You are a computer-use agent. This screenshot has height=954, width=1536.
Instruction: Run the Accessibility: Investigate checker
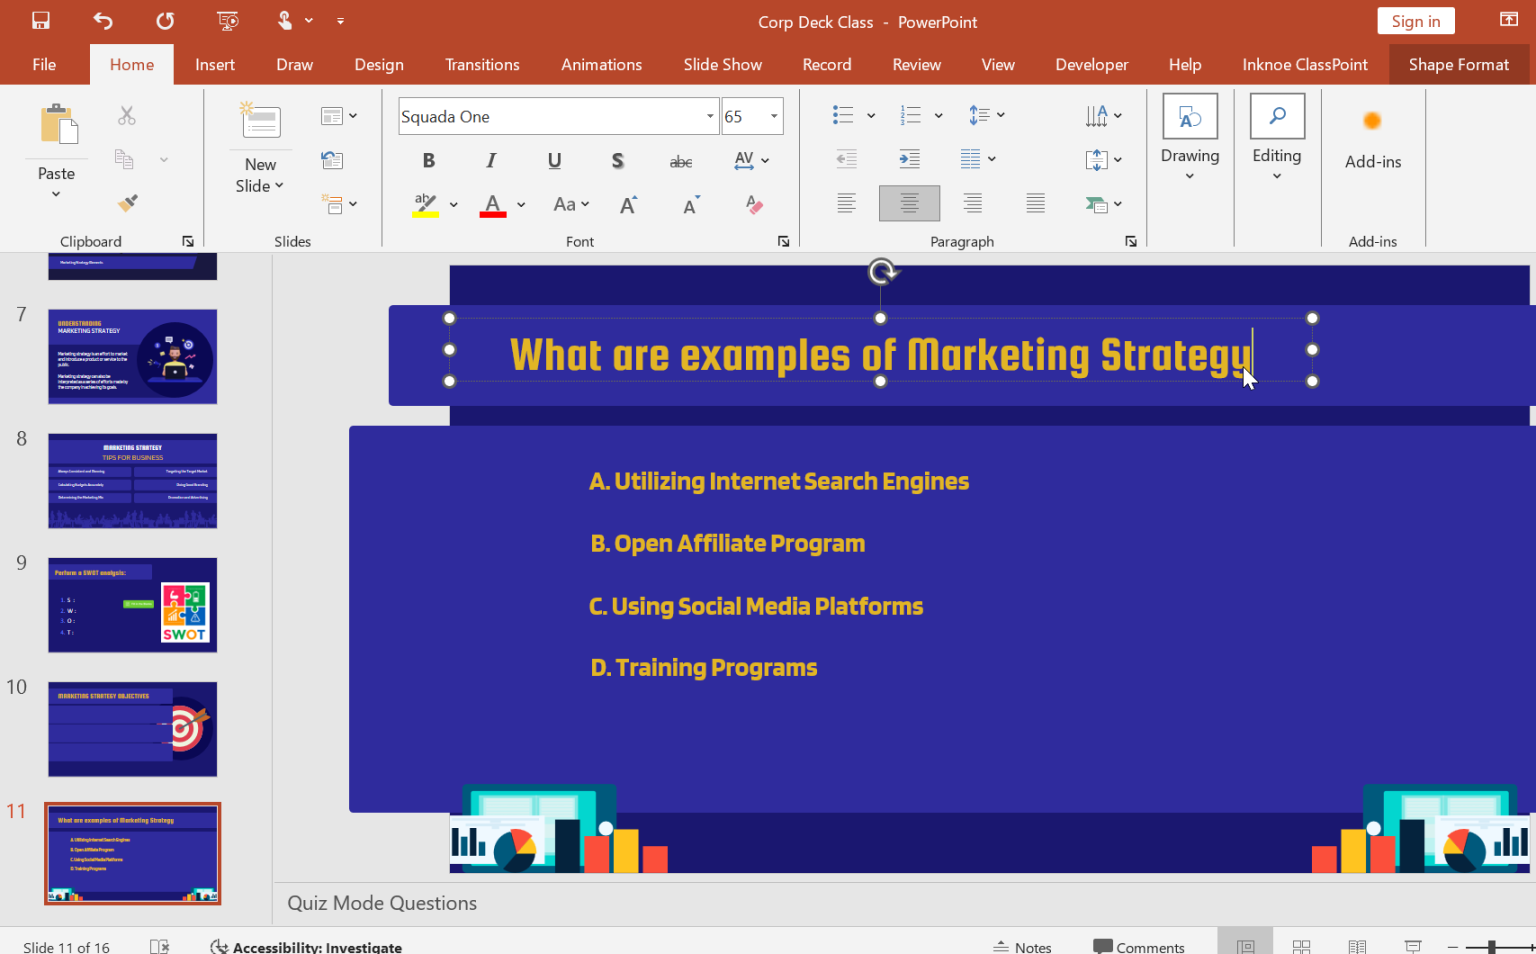coord(305,946)
